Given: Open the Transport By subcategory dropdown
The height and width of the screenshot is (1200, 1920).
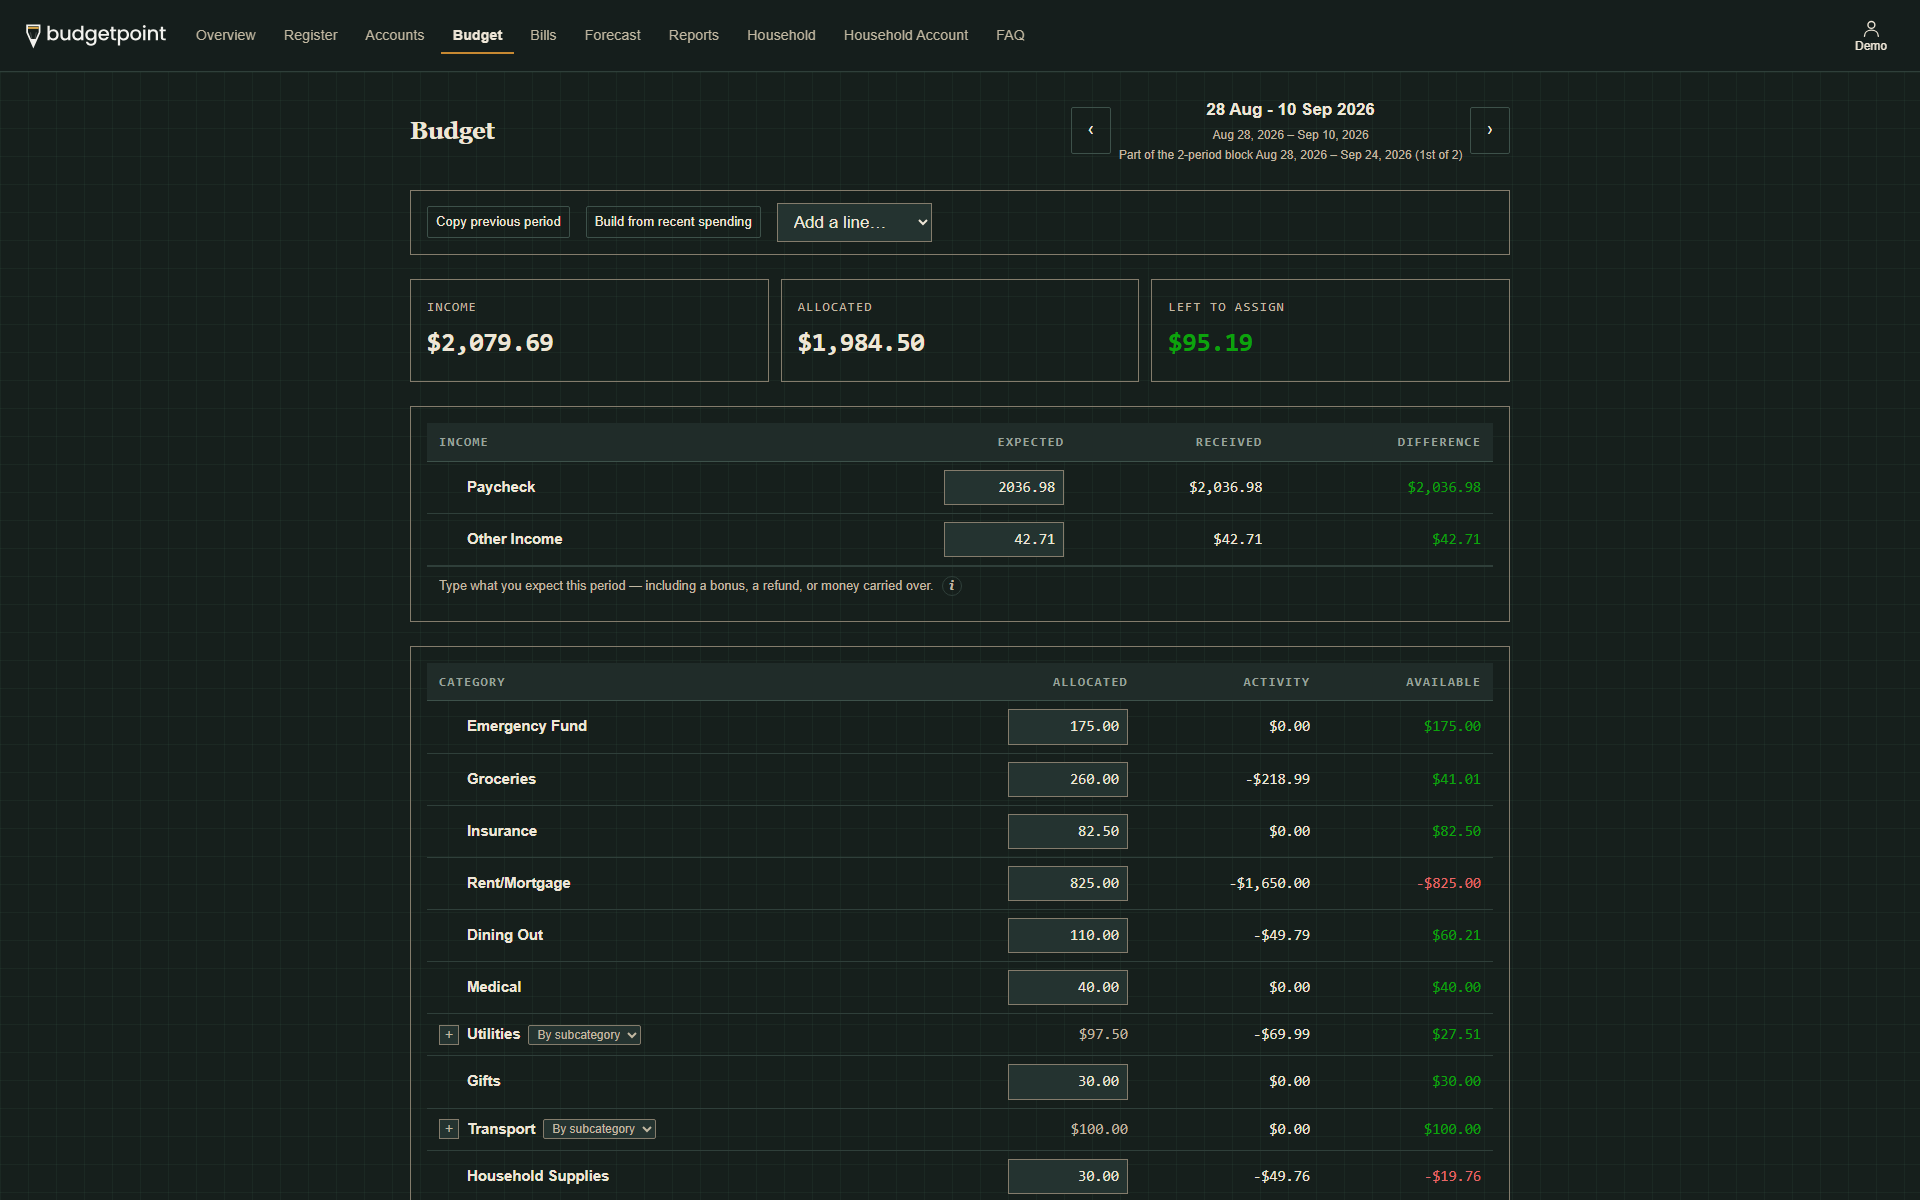Looking at the screenshot, I should tap(599, 1129).
